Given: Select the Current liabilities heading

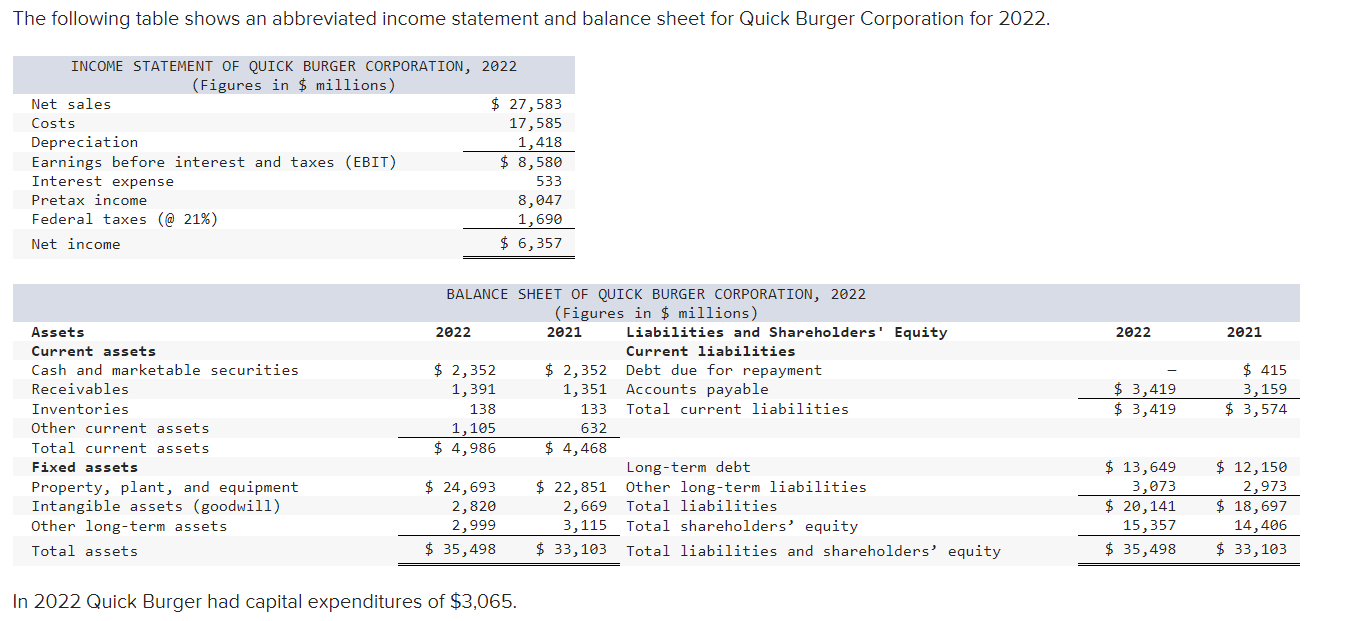Looking at the screenshot, I should [x=711, y=351].
